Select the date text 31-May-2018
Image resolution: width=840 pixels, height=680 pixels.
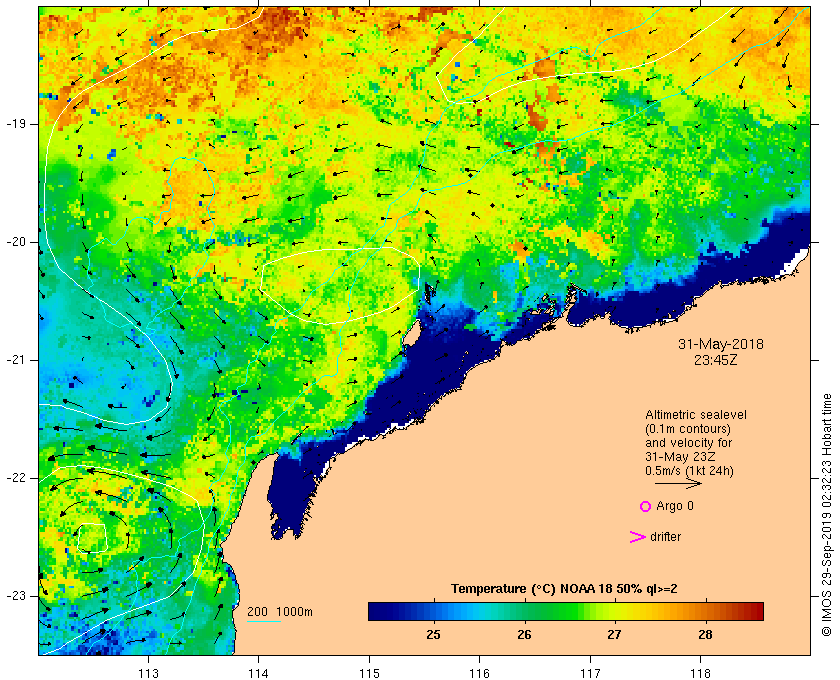721,344
